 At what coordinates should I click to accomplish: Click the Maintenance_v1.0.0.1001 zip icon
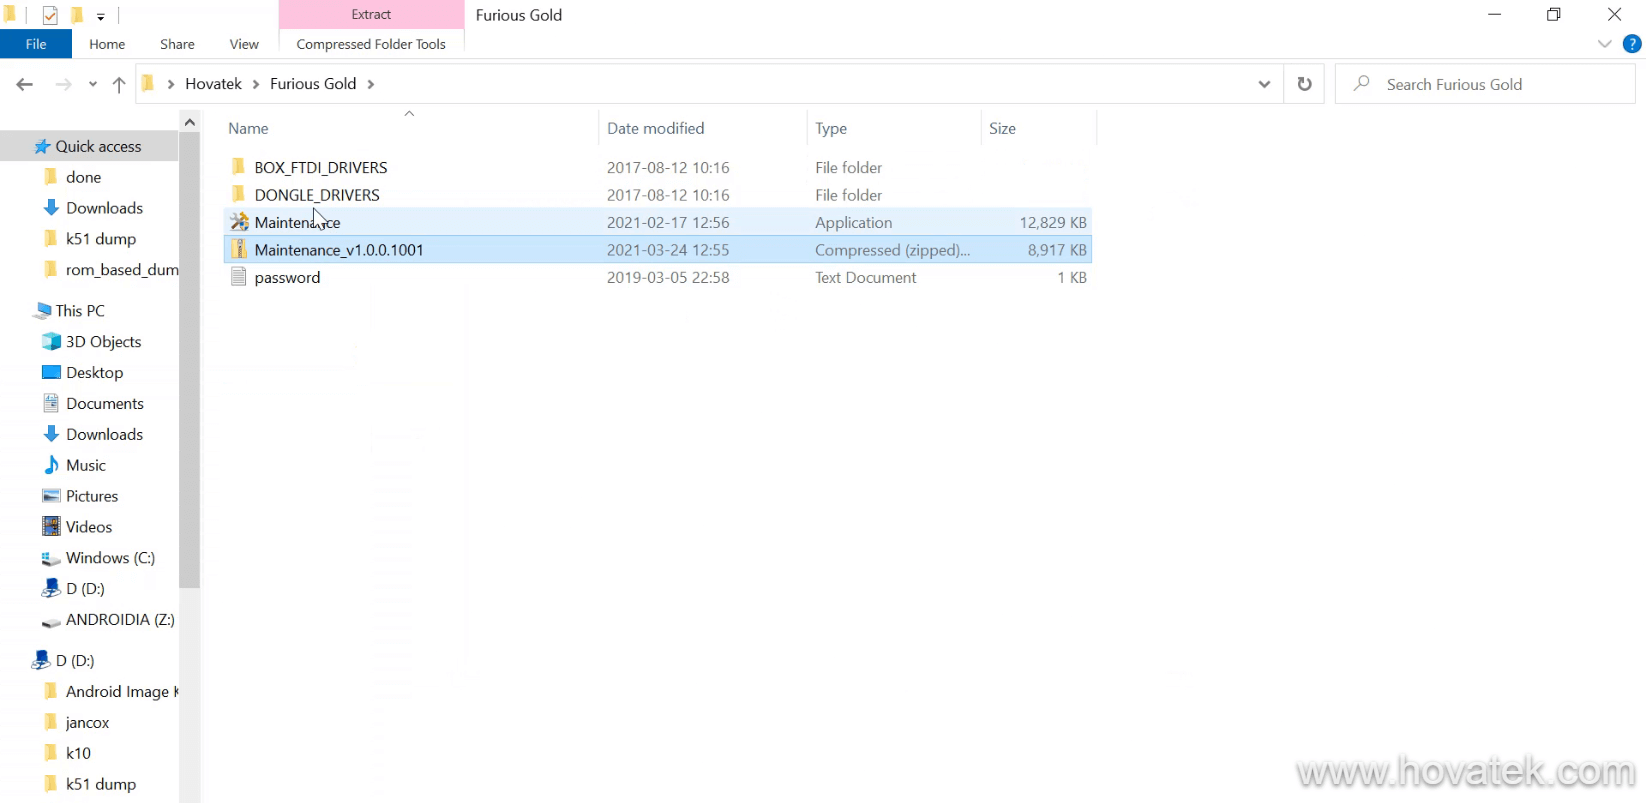coord(239,249)
